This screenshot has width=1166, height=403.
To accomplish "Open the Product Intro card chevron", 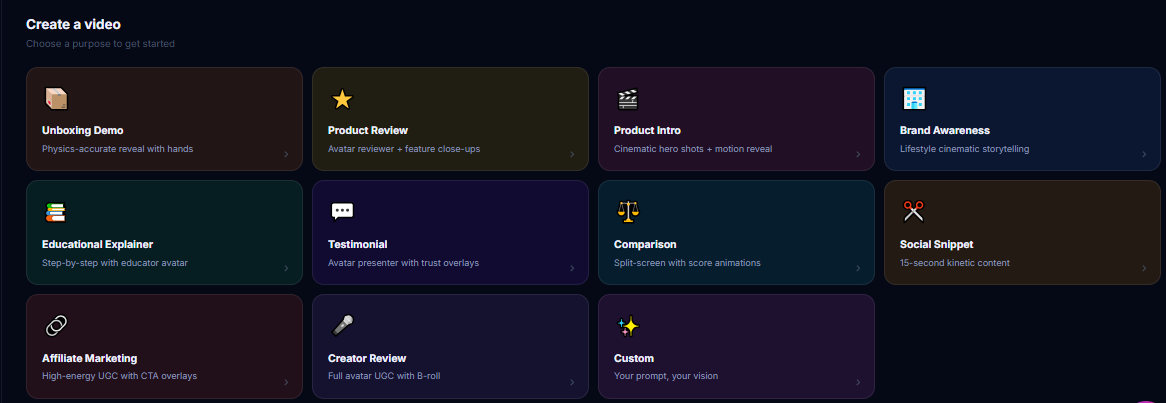I will point(857,155).
